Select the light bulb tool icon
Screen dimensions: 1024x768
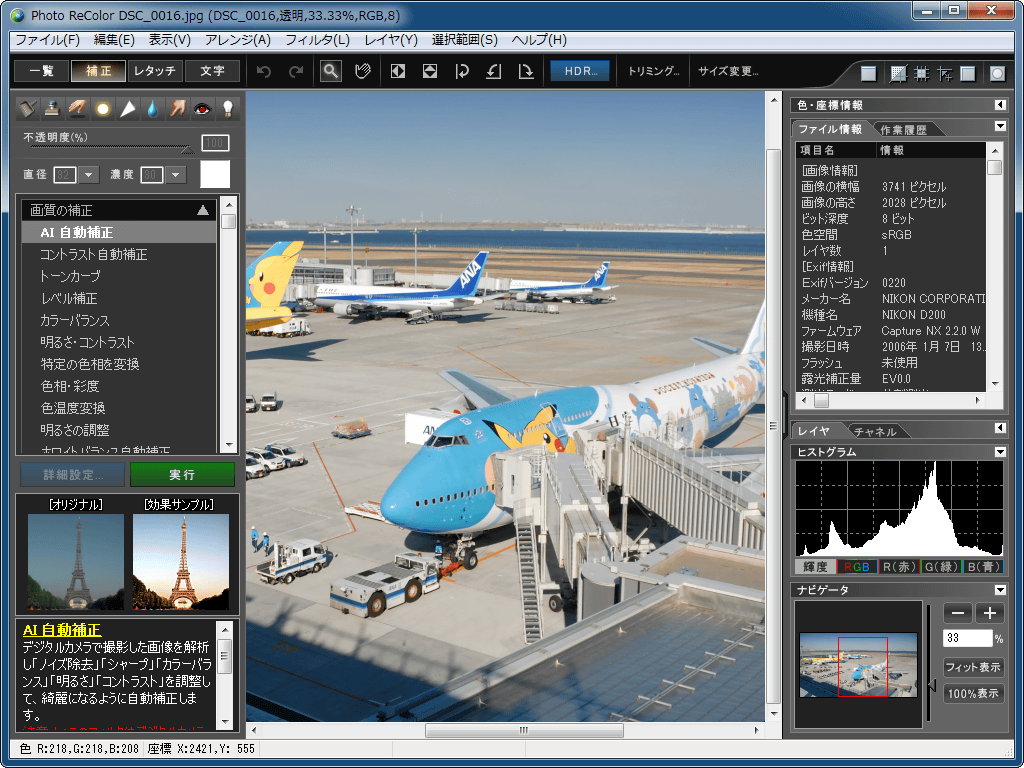click(x=227, y=108)
